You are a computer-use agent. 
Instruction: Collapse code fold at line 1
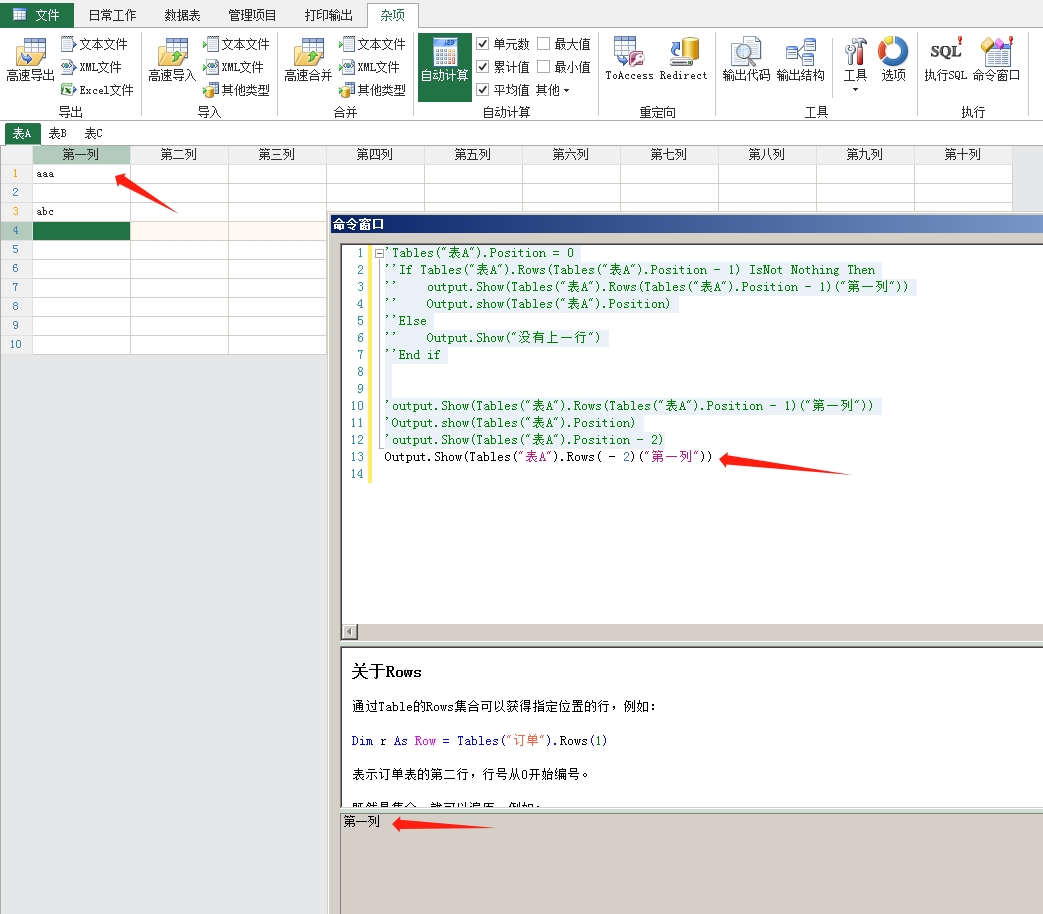pos(378,253)
